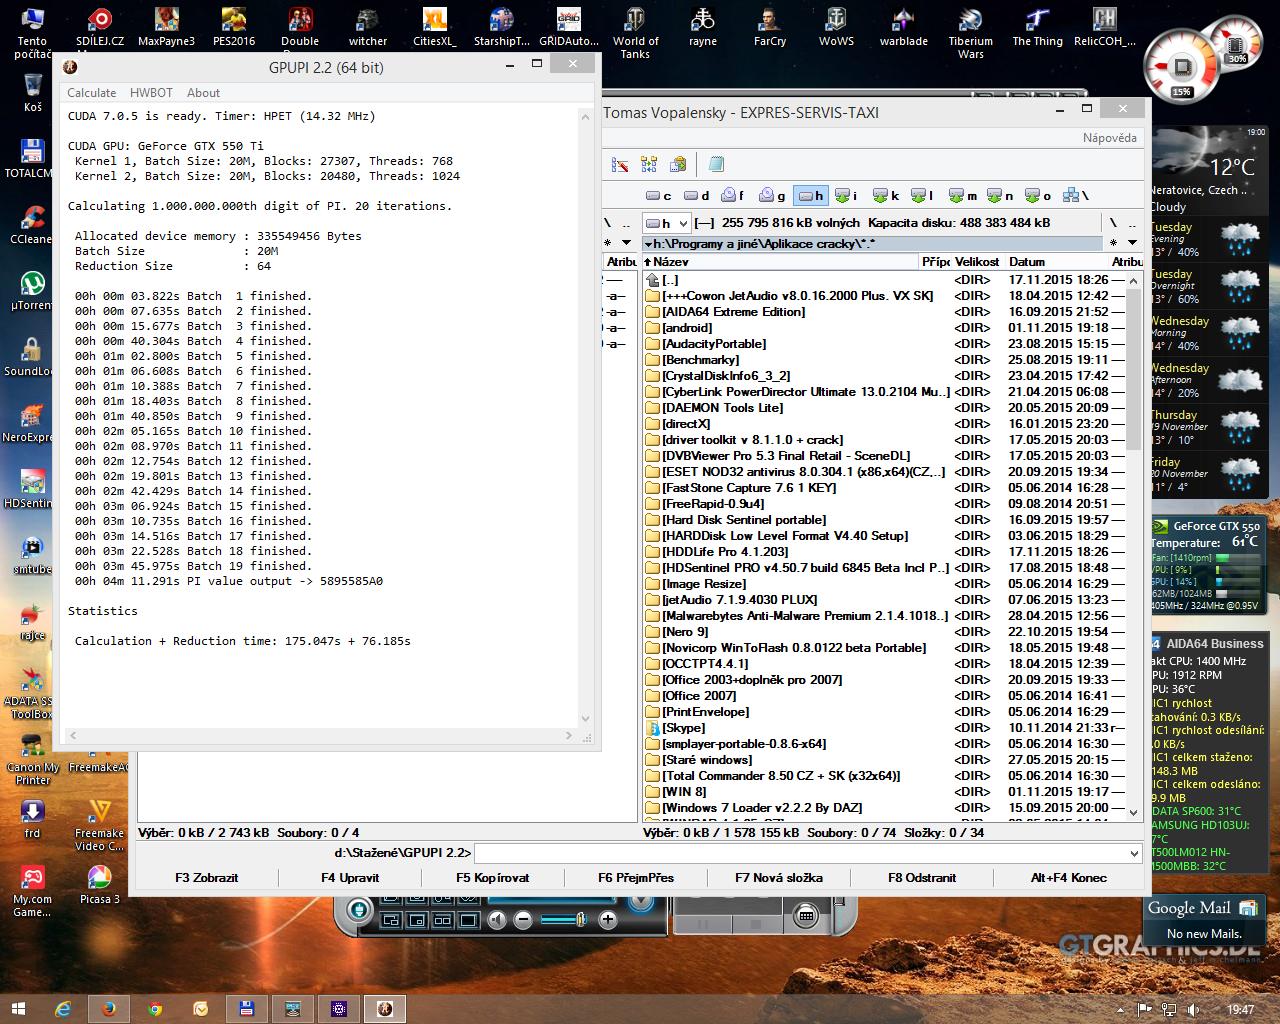Click the h:\Programy a jiné path bar

click(x=872, y=243)
